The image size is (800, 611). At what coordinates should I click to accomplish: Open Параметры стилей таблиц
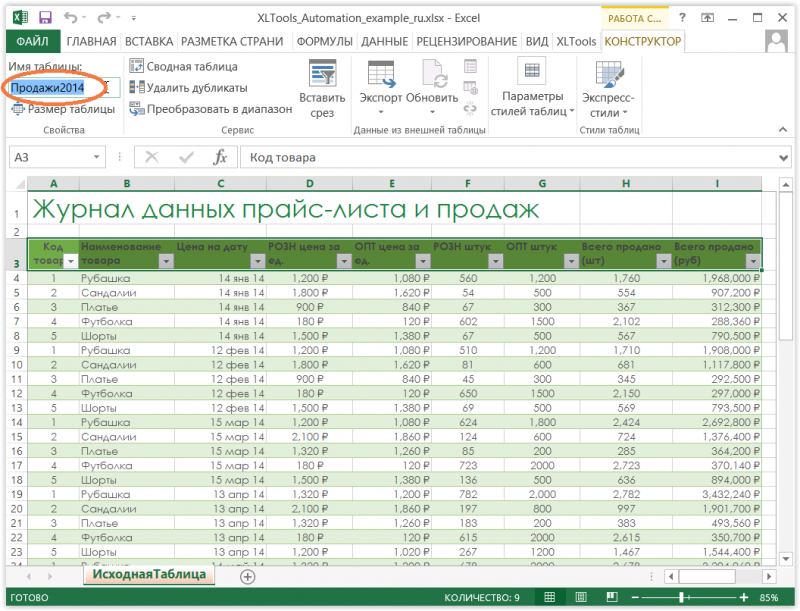click(x=530, y=90)
